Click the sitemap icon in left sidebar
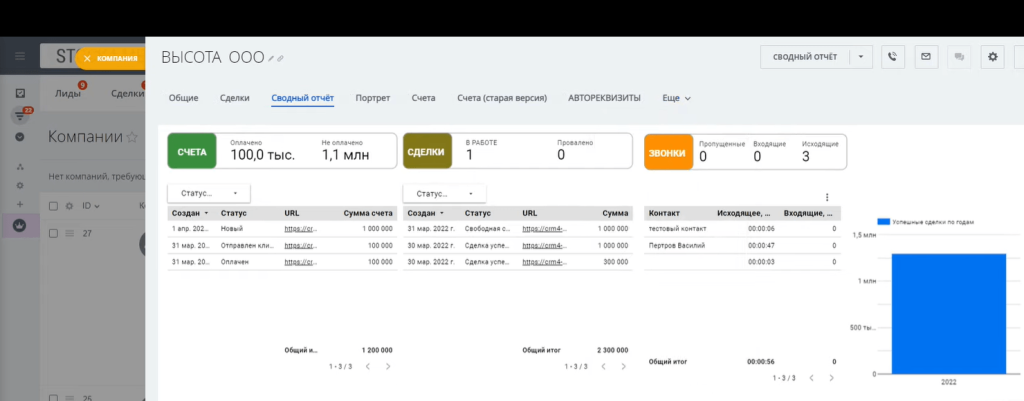The height and width of the screenshot is (401, 1024). [20, 167]
